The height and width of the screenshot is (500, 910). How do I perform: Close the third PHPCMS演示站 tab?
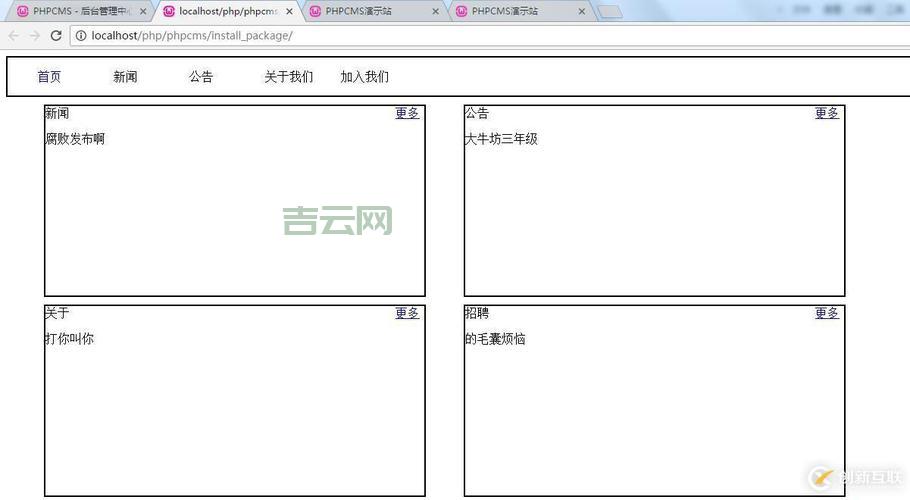tap(435, 11)
